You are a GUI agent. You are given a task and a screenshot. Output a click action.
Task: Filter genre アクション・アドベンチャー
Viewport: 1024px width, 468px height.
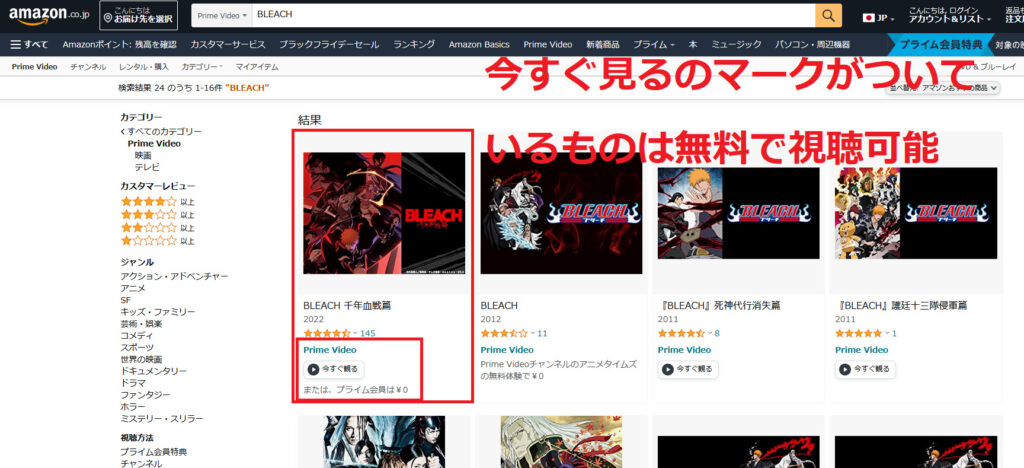[174, 276]
